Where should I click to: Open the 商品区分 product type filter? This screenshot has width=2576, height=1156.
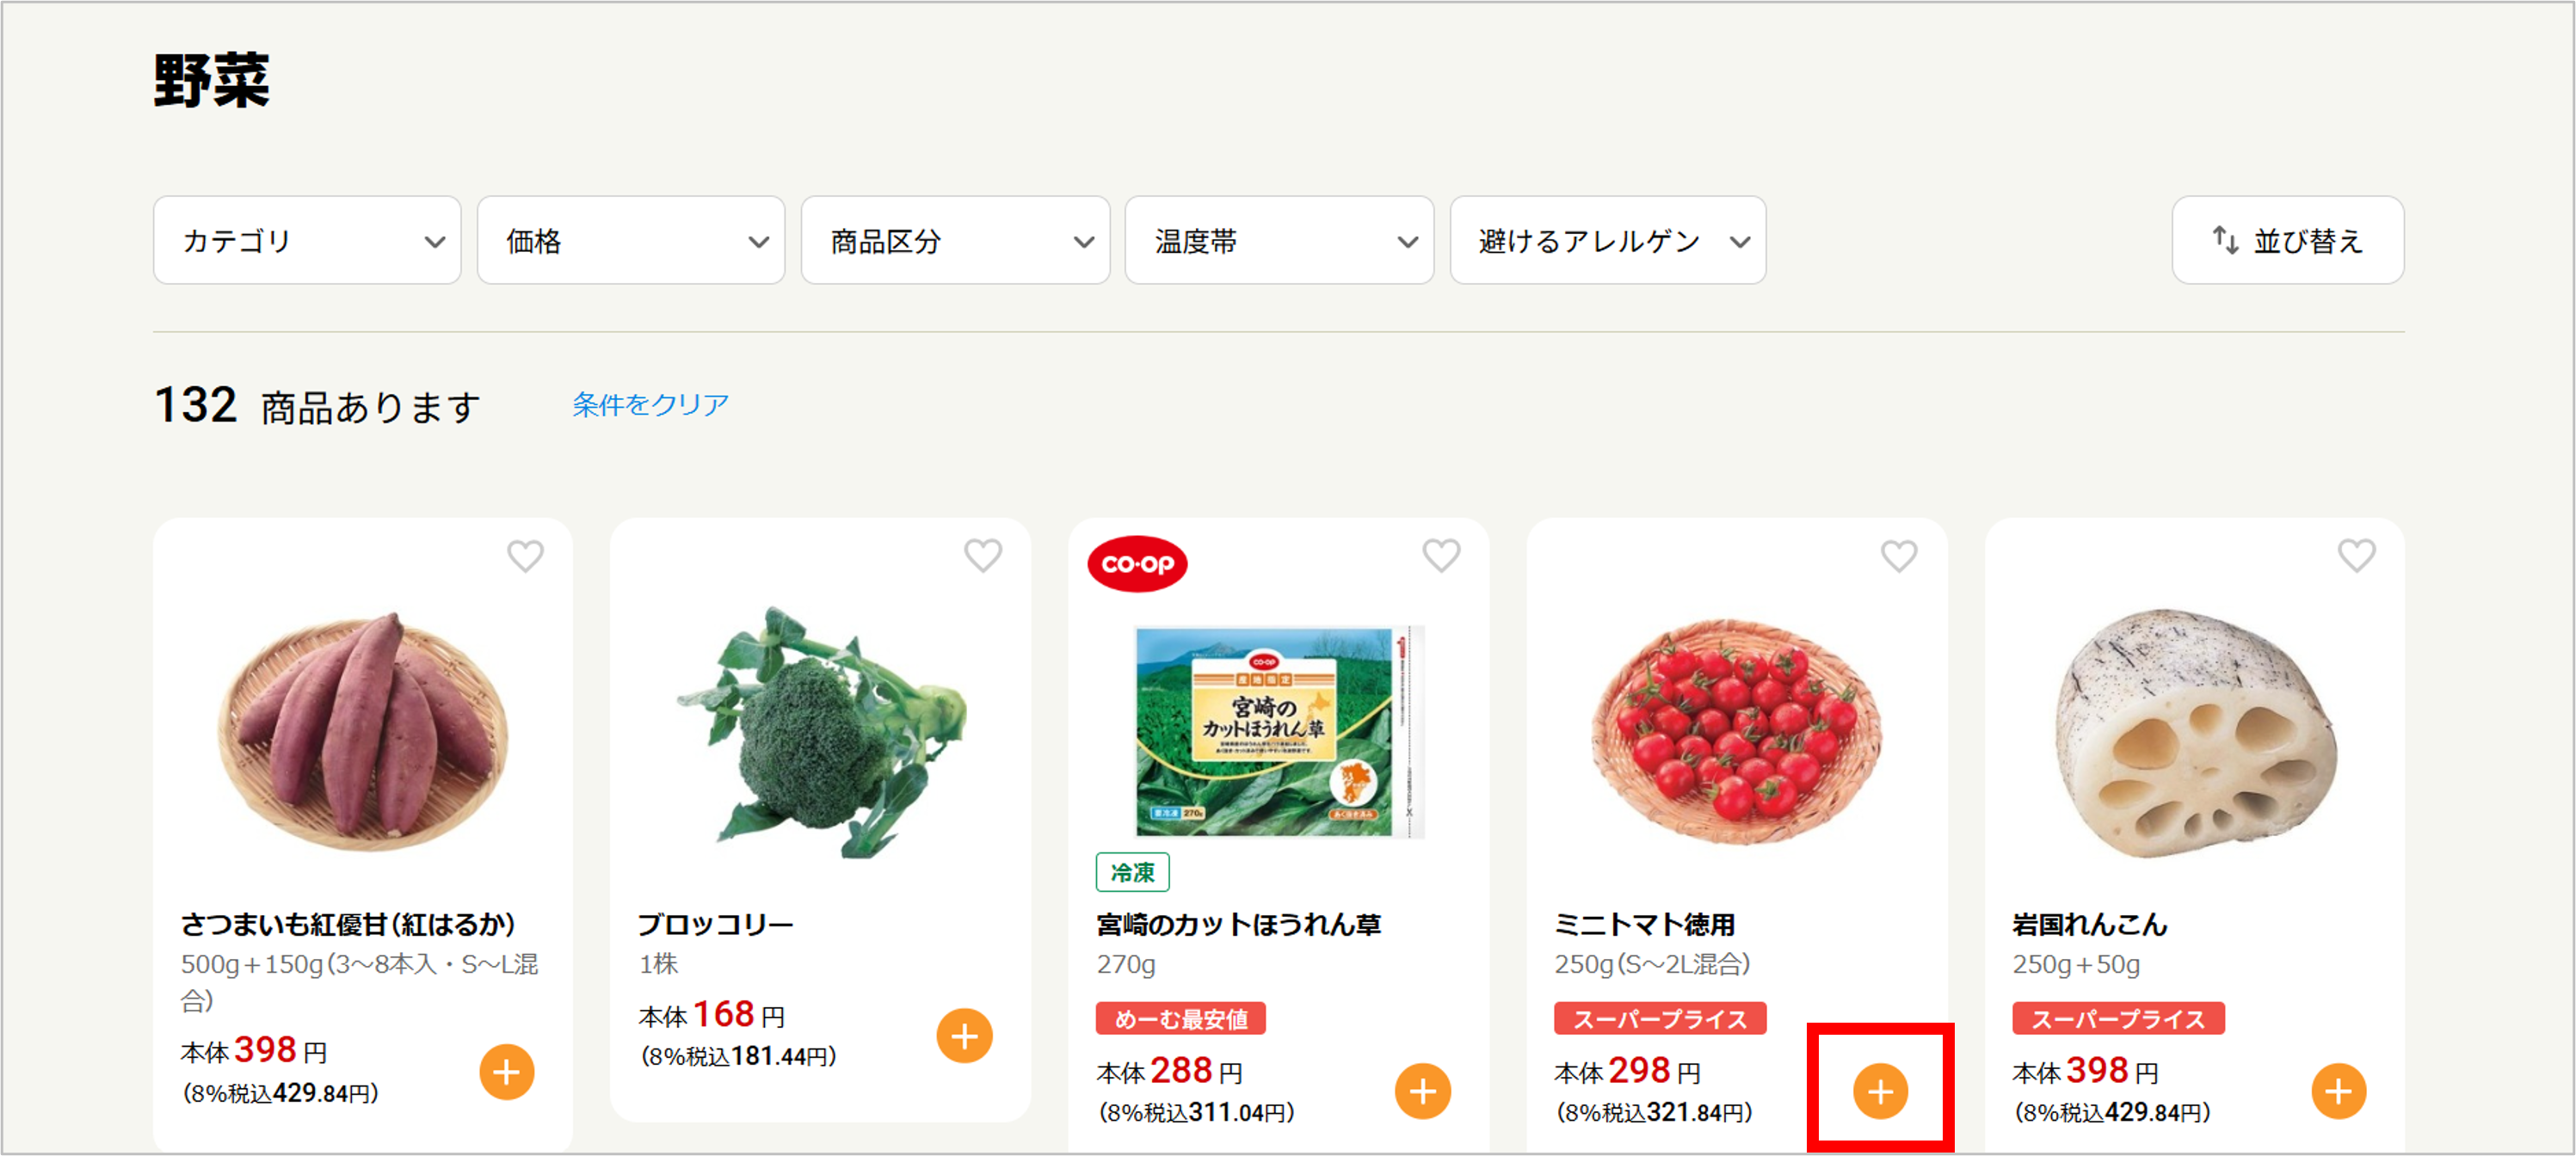pyautogui.click(x=955, y=240)
